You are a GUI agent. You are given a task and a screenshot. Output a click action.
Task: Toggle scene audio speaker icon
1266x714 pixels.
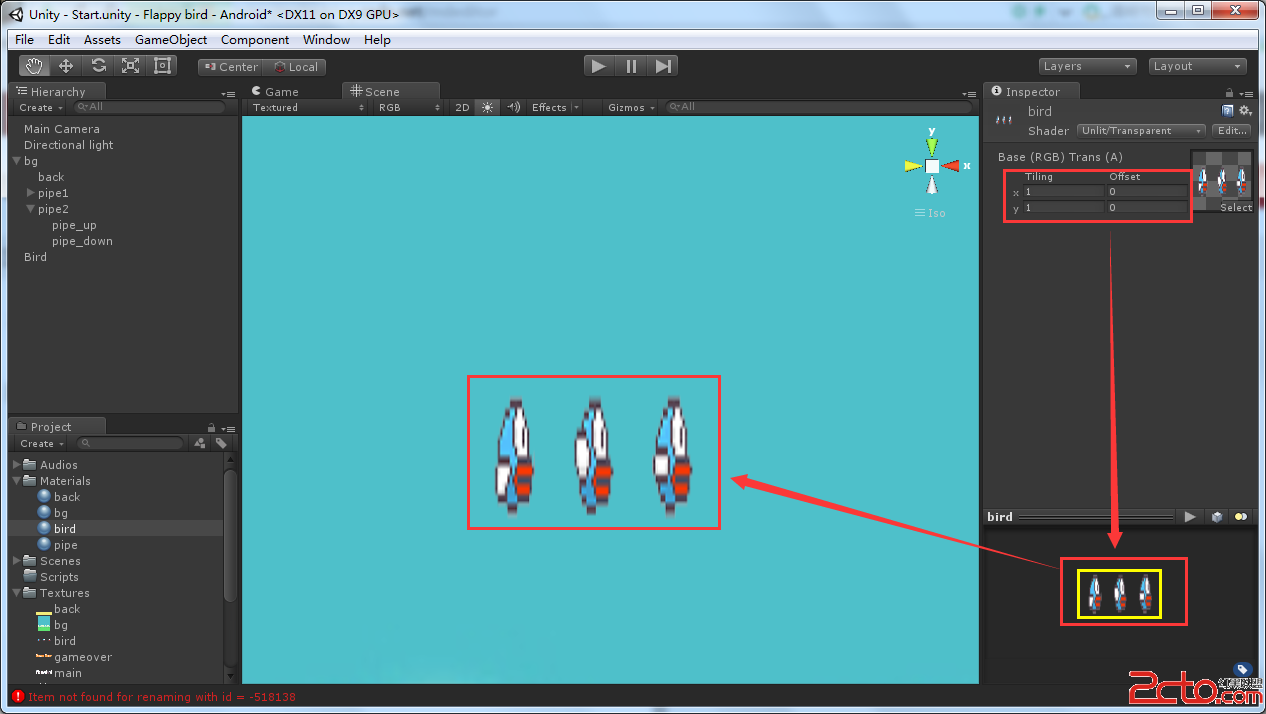click(513, 107)
